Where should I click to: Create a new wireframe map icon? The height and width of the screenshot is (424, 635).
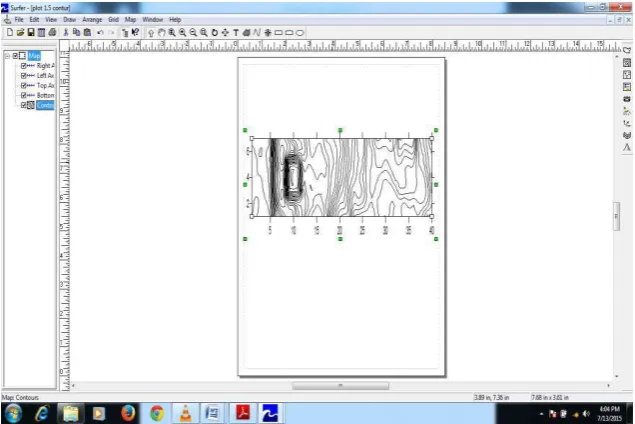(627, 135)
